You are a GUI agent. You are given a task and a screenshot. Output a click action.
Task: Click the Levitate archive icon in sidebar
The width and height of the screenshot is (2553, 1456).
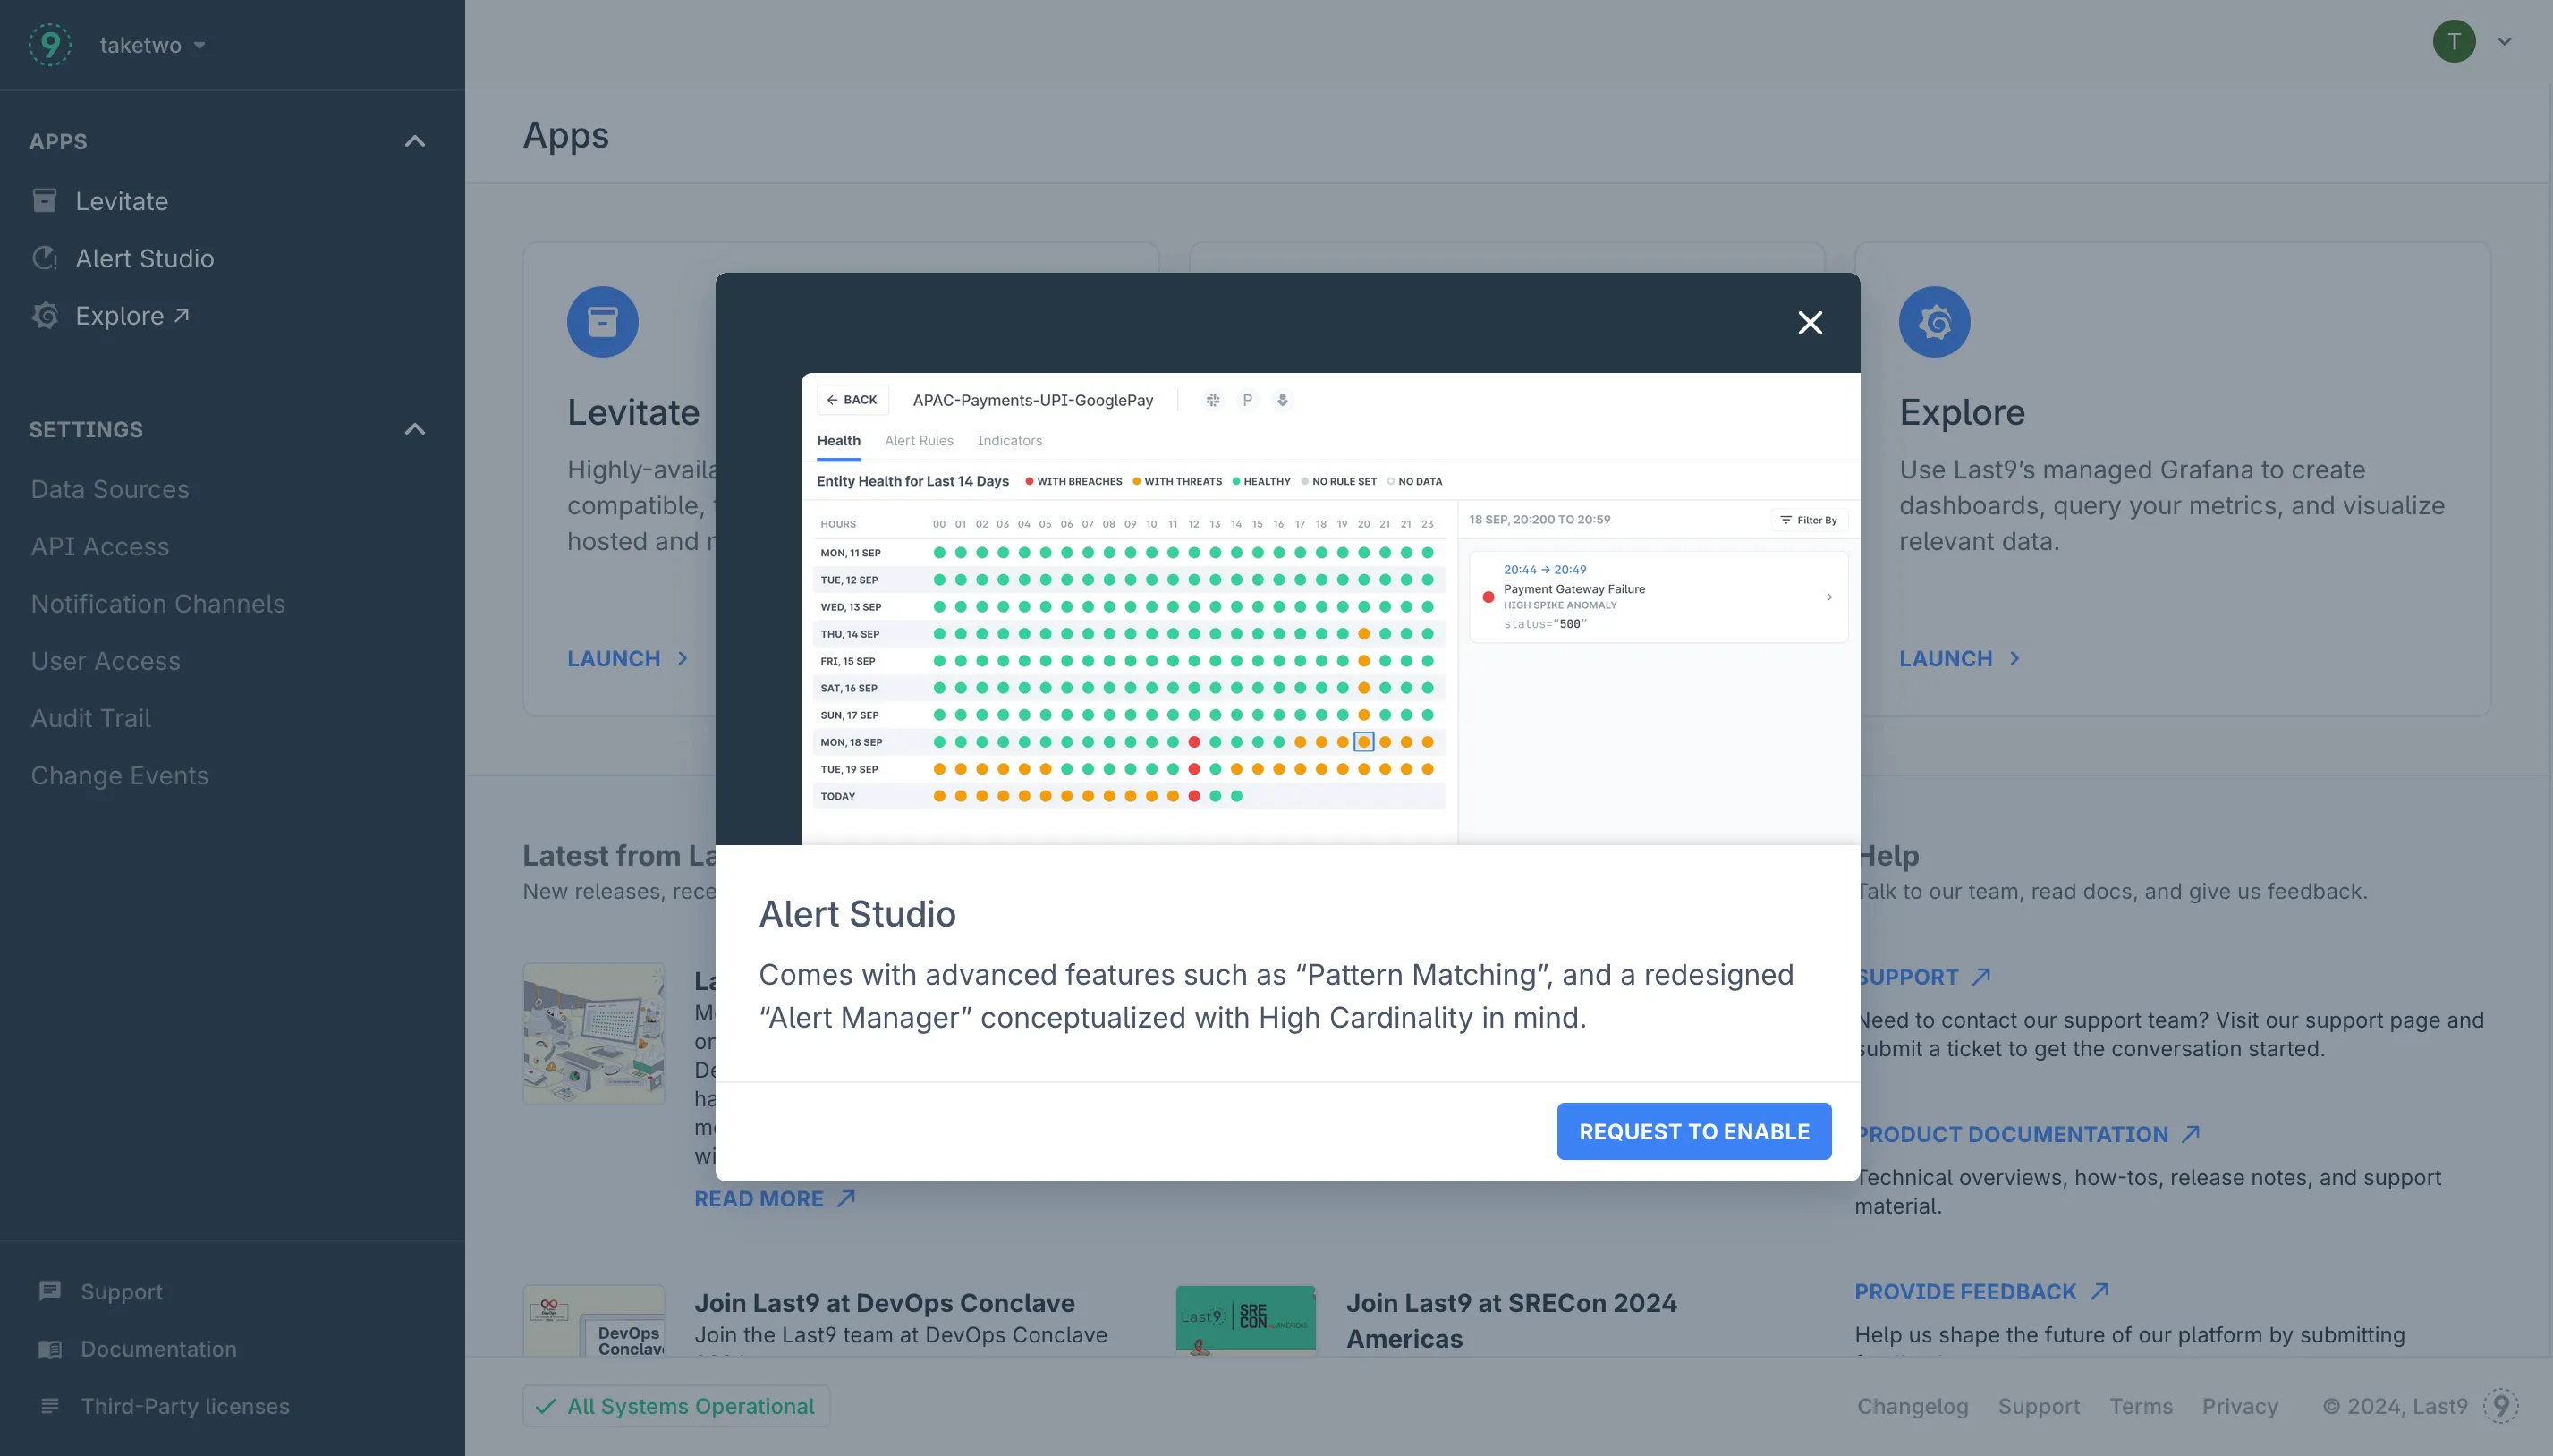45,201
